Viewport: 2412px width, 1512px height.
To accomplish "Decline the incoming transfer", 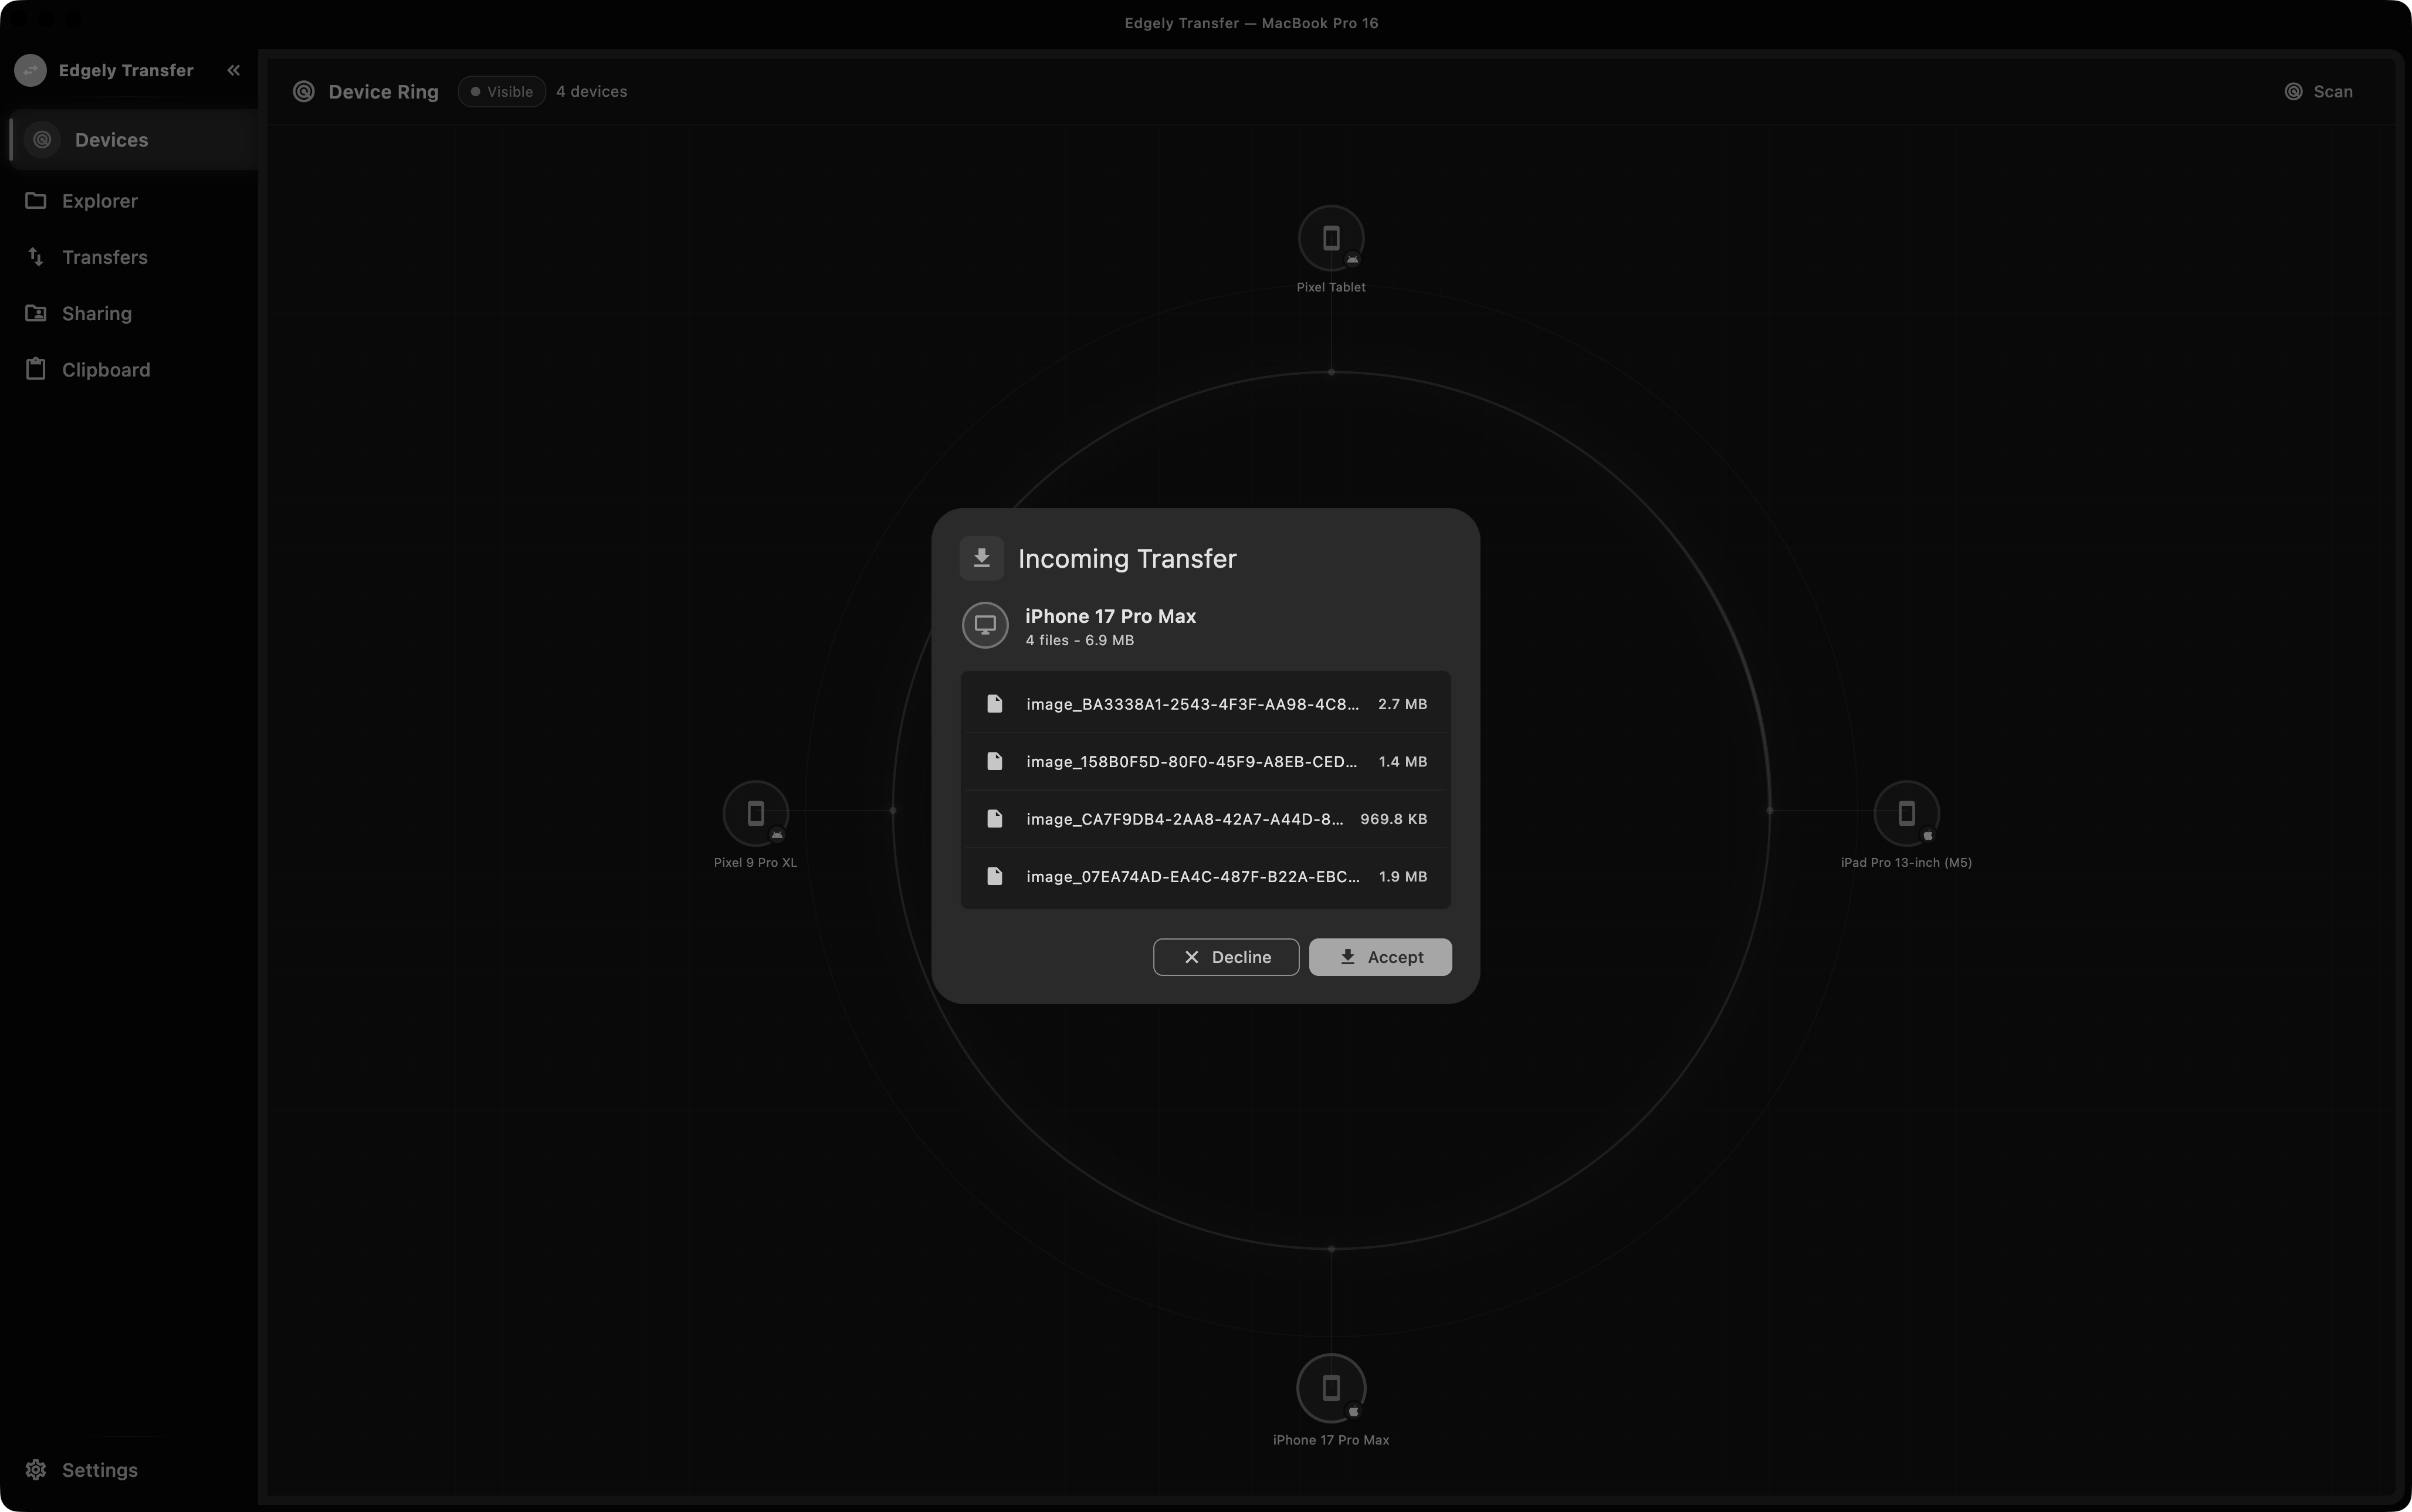I will (1226, 957).
